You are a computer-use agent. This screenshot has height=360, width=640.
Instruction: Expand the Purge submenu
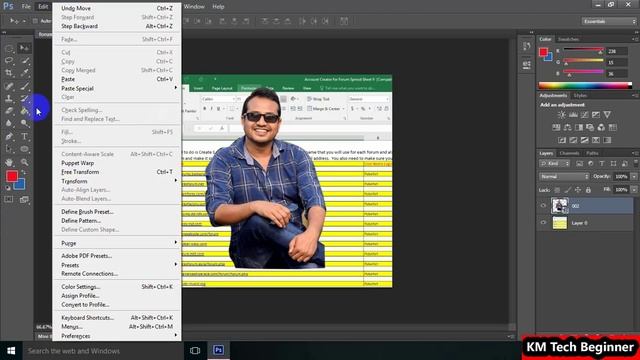[x=117, y=243]
